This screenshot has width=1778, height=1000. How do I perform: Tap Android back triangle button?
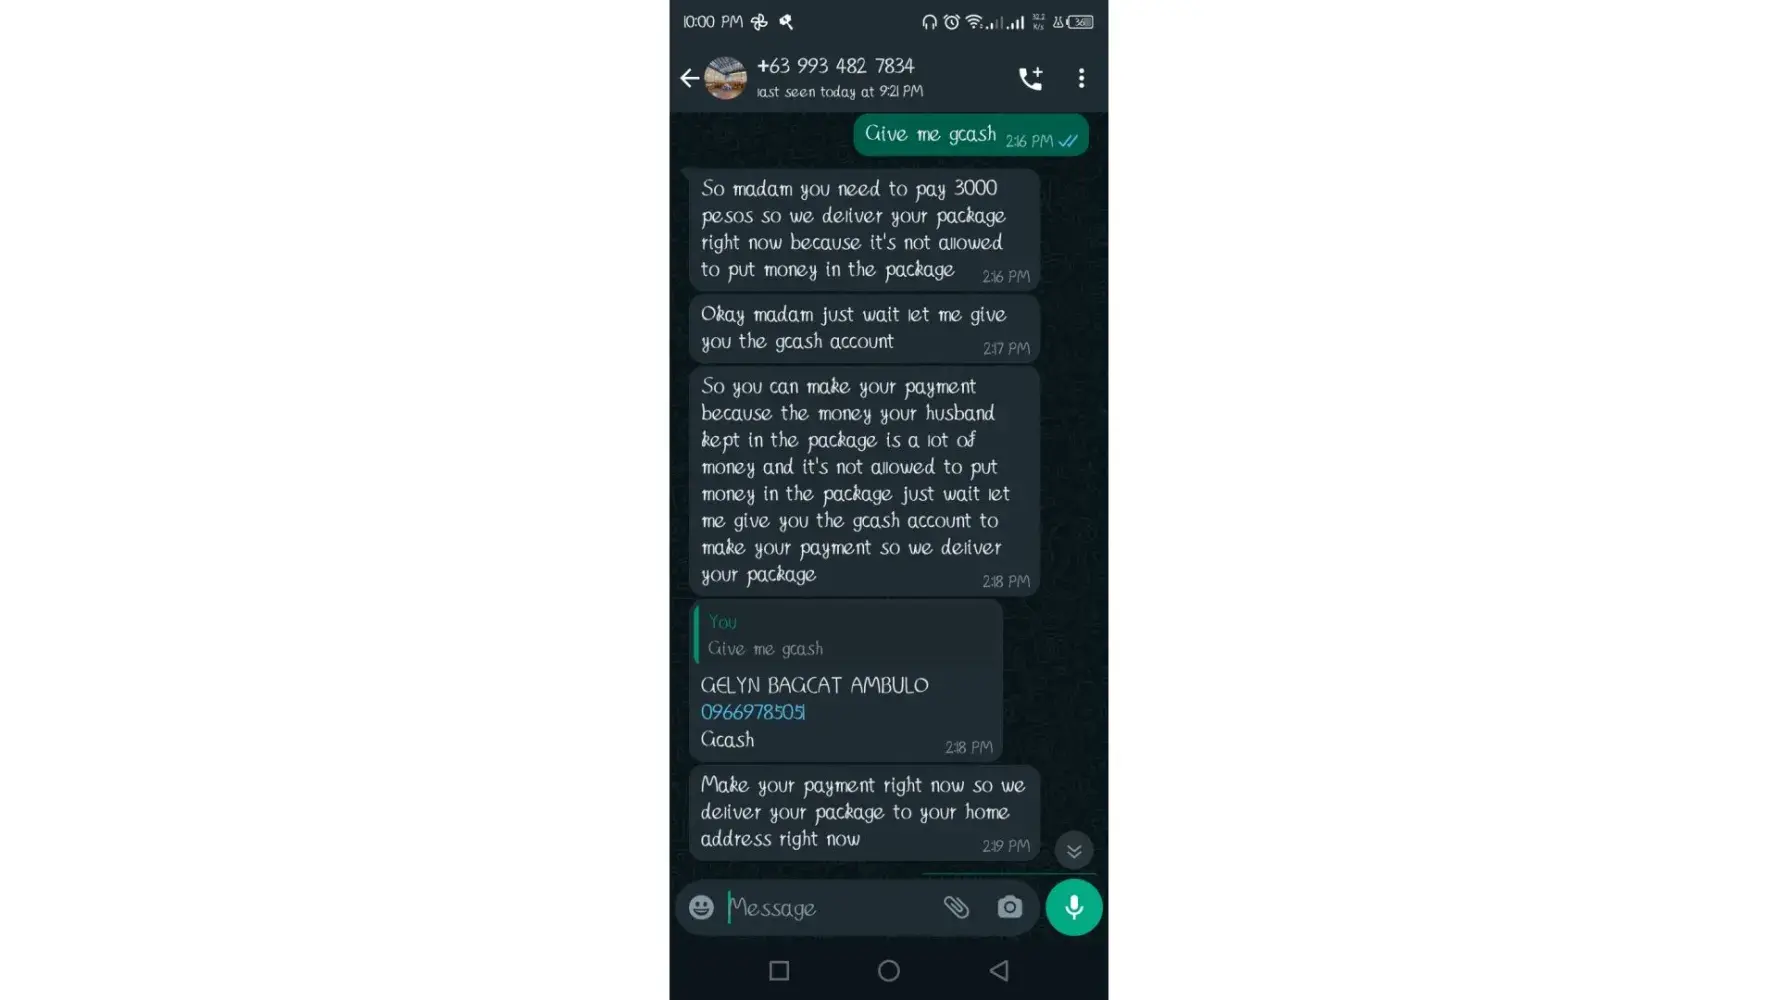[x=999, y=970]
